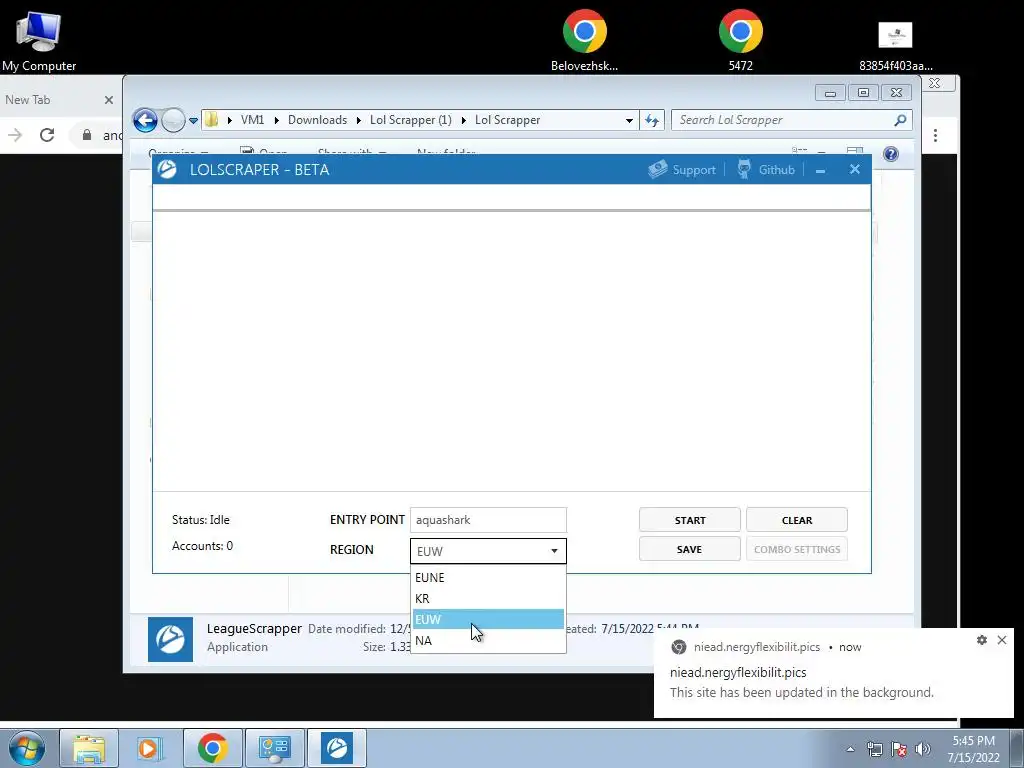This screenshot has width=1024, height=768.
Task: Click the network tray icon
Action: pos(874,749)
